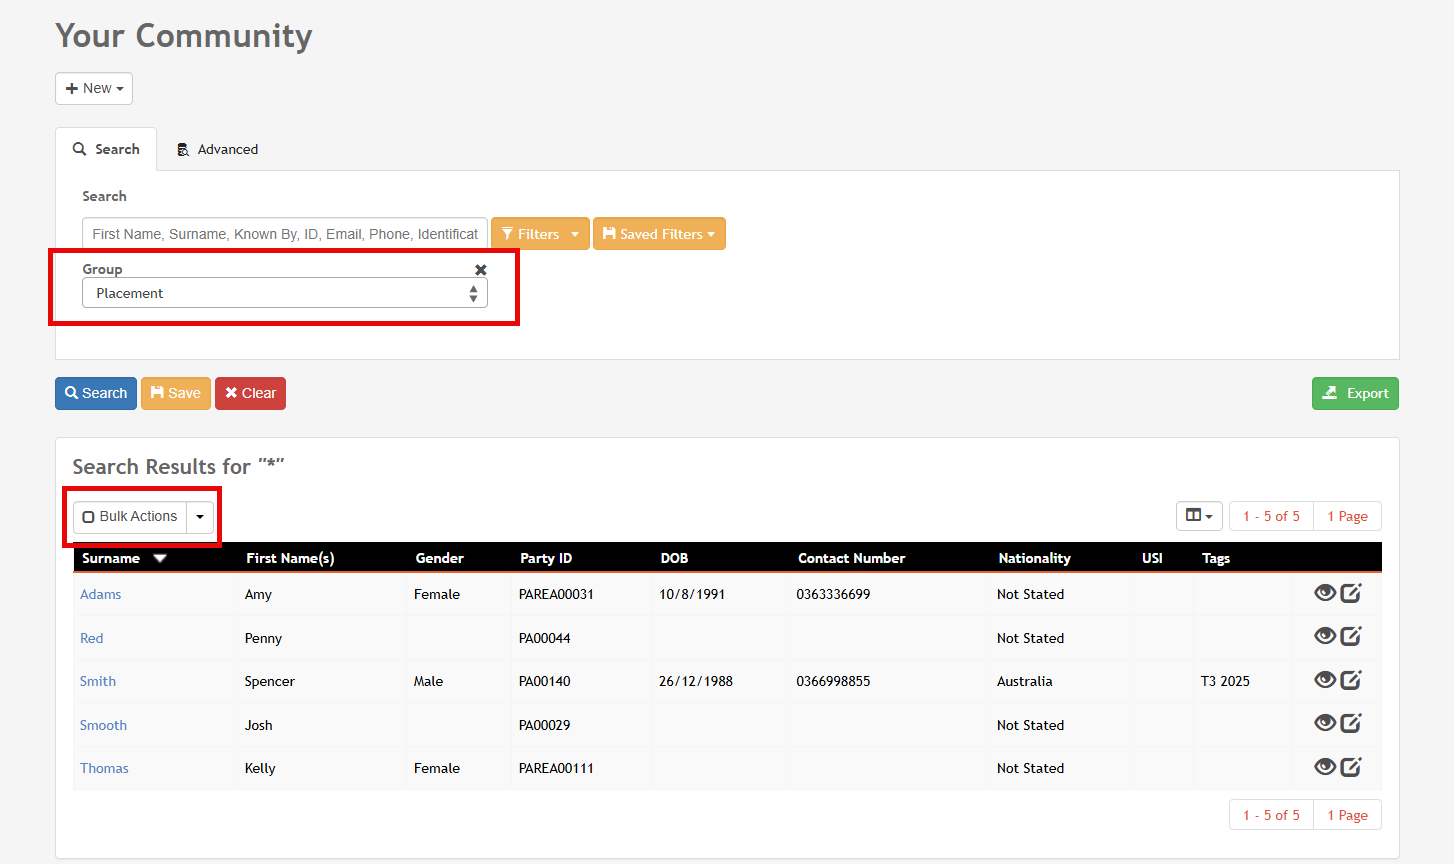Expand the Saved Filters dropdown
This screenshot has height=864, width=1454.
(x=659, y=234)
